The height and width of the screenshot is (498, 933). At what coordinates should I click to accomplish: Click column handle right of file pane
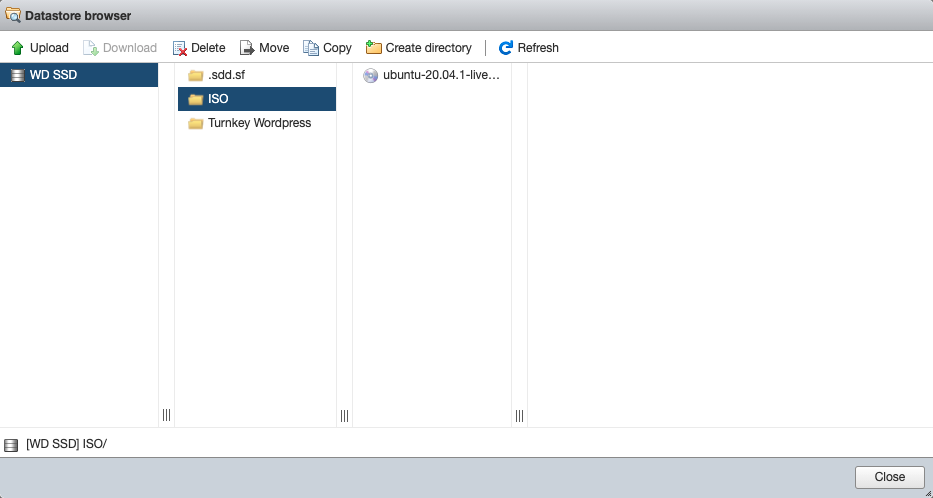click(519, 415)
